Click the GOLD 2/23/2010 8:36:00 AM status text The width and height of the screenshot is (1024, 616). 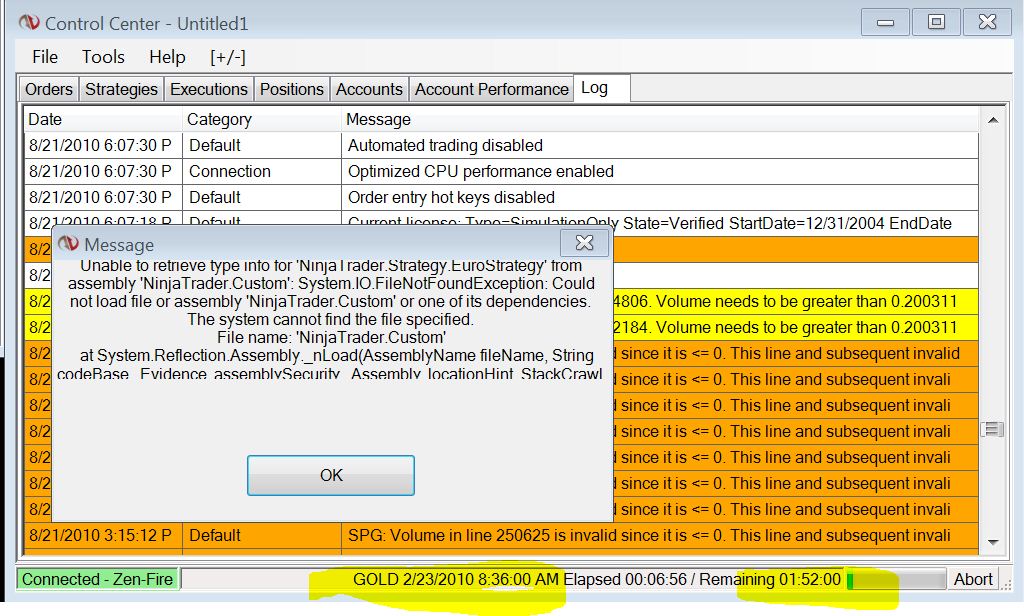coord(456,579)
